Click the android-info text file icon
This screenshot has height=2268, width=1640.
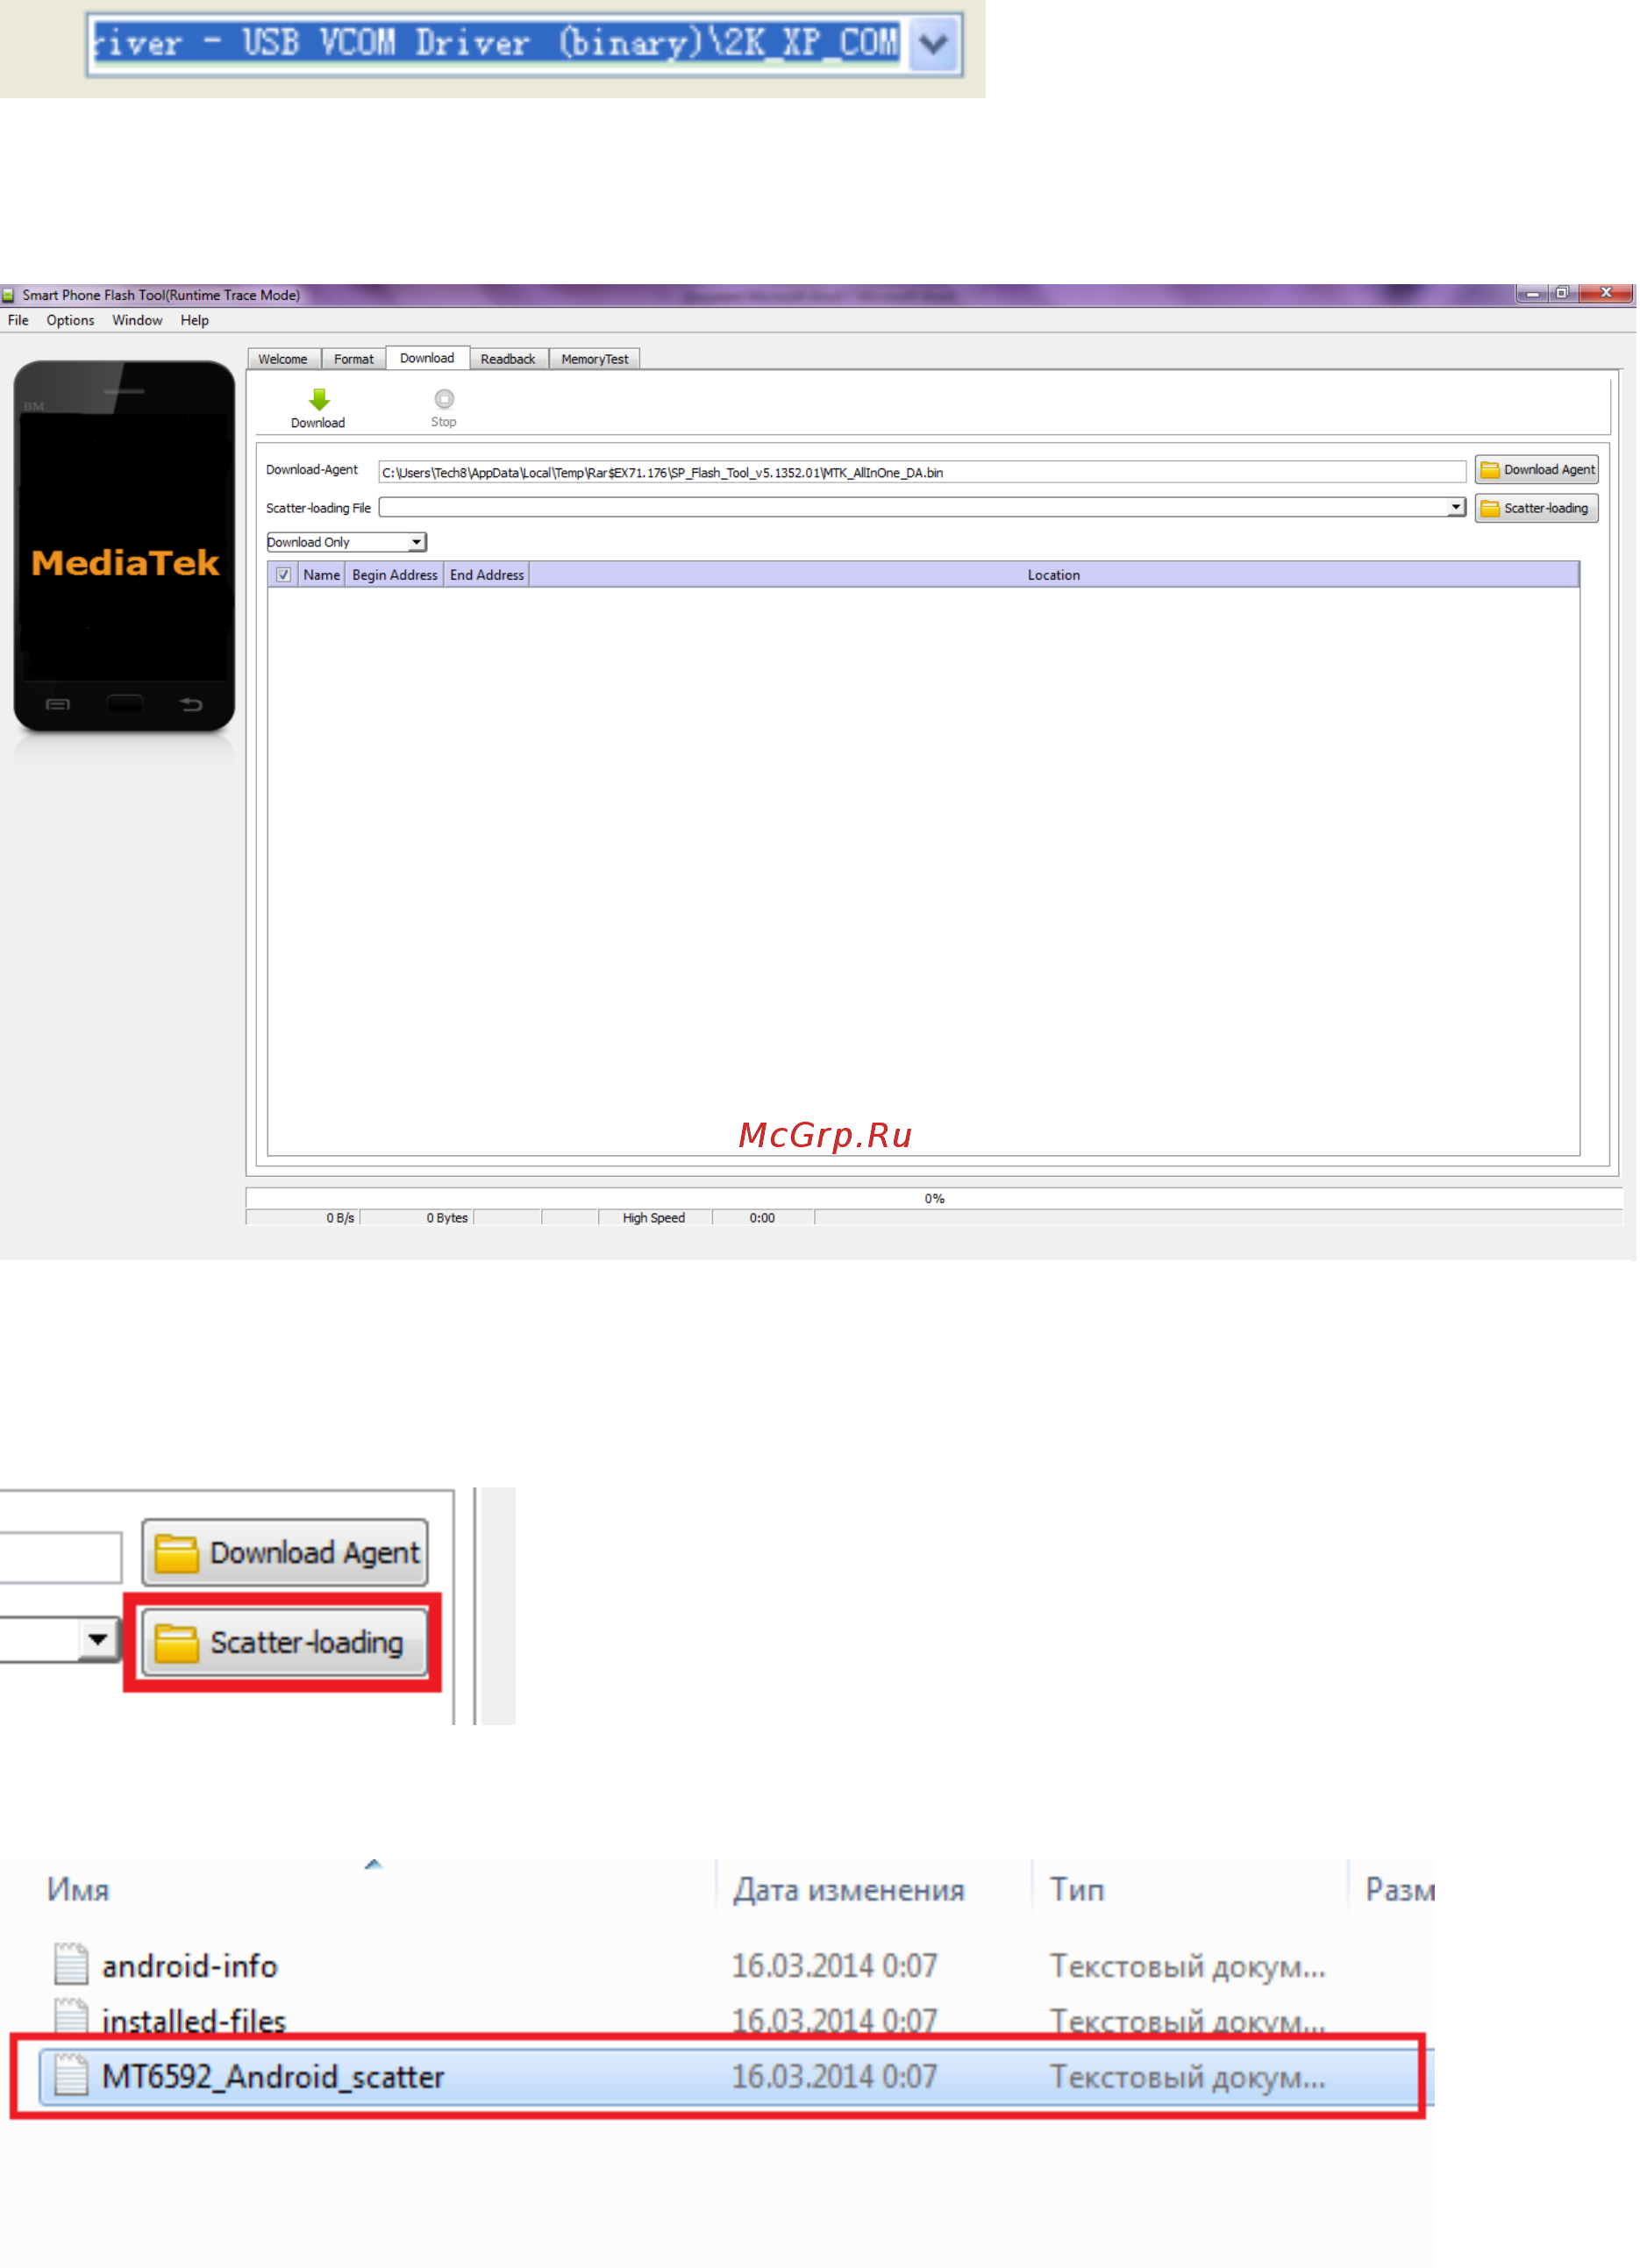click(x=71, y=1964)
